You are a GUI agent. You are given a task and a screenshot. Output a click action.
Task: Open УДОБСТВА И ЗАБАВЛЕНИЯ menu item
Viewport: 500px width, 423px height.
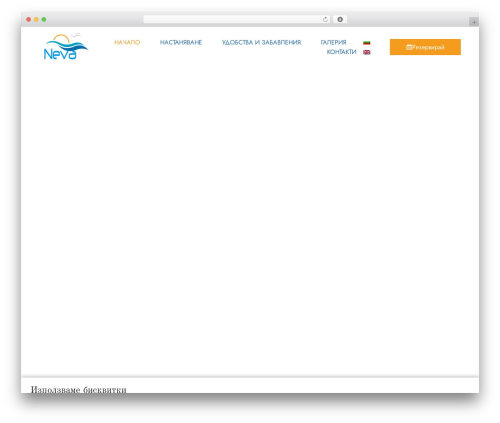click(261, 42)
